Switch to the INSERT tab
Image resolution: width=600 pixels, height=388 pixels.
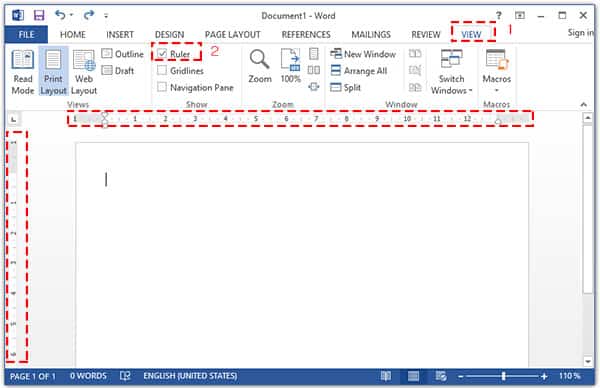click(x=120, y=35)
